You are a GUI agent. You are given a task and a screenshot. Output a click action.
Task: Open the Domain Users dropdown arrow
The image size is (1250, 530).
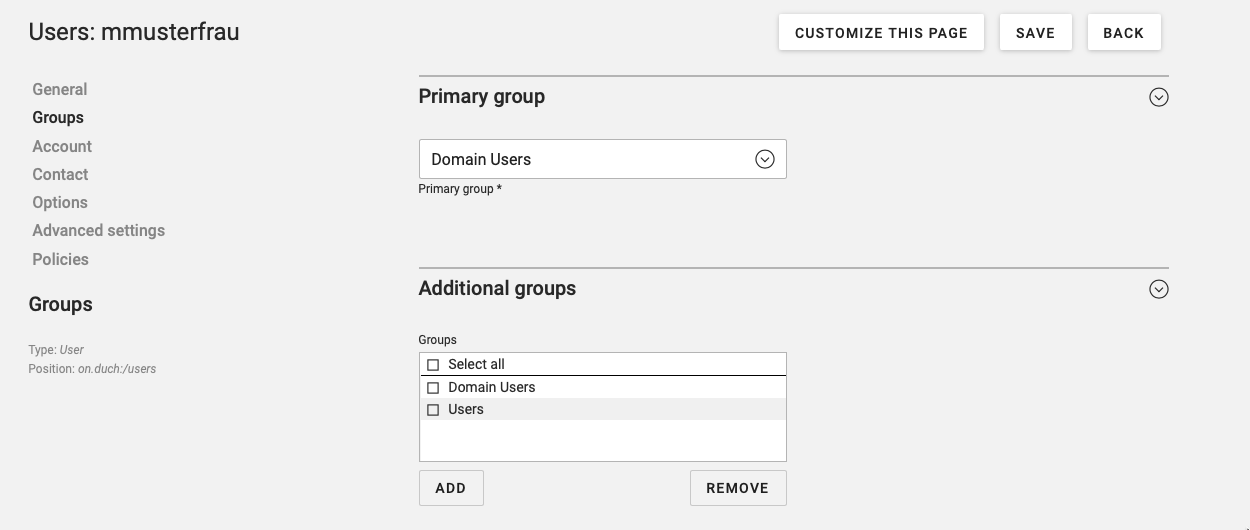click(x=765, y=159)
